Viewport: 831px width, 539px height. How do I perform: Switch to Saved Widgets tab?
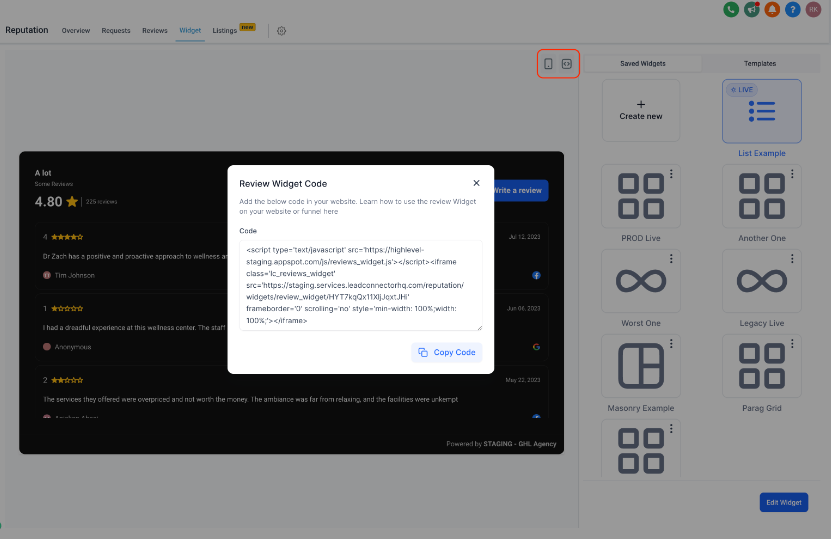point(643,64)
